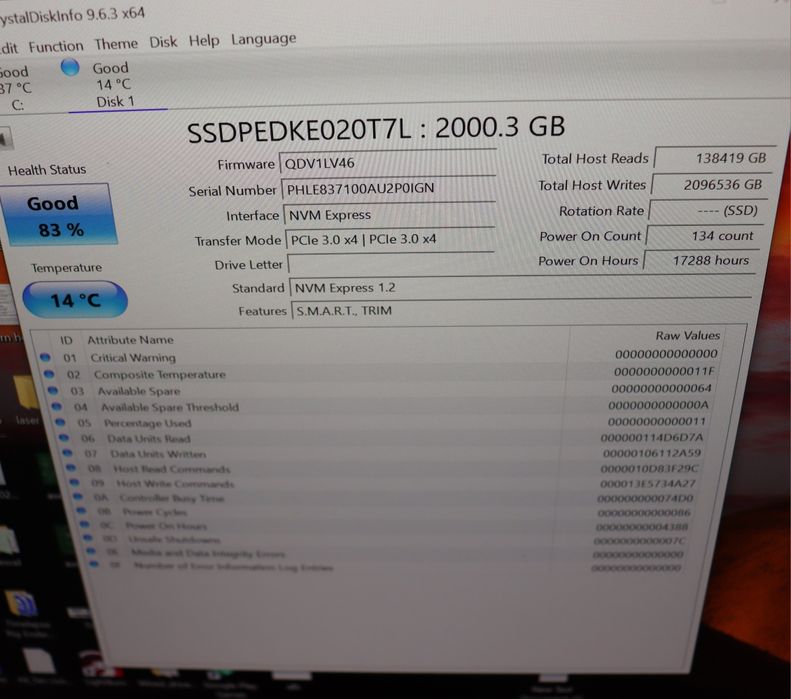Open the Disk menu
791x699 pixels.
click(x=163, y=42)
